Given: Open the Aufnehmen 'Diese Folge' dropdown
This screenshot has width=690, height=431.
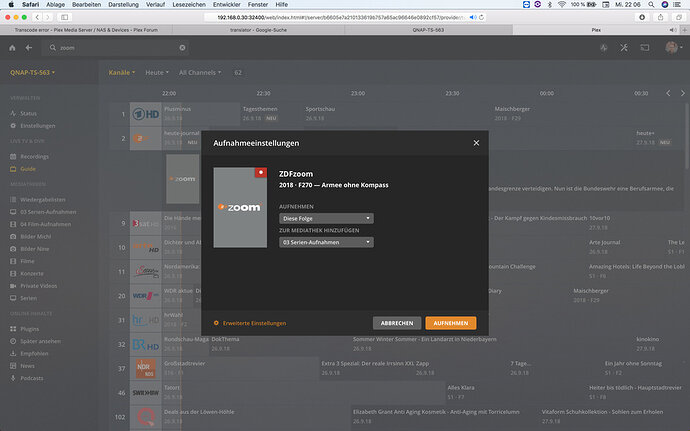Looking at the screenshot, I should click(326, 218).
